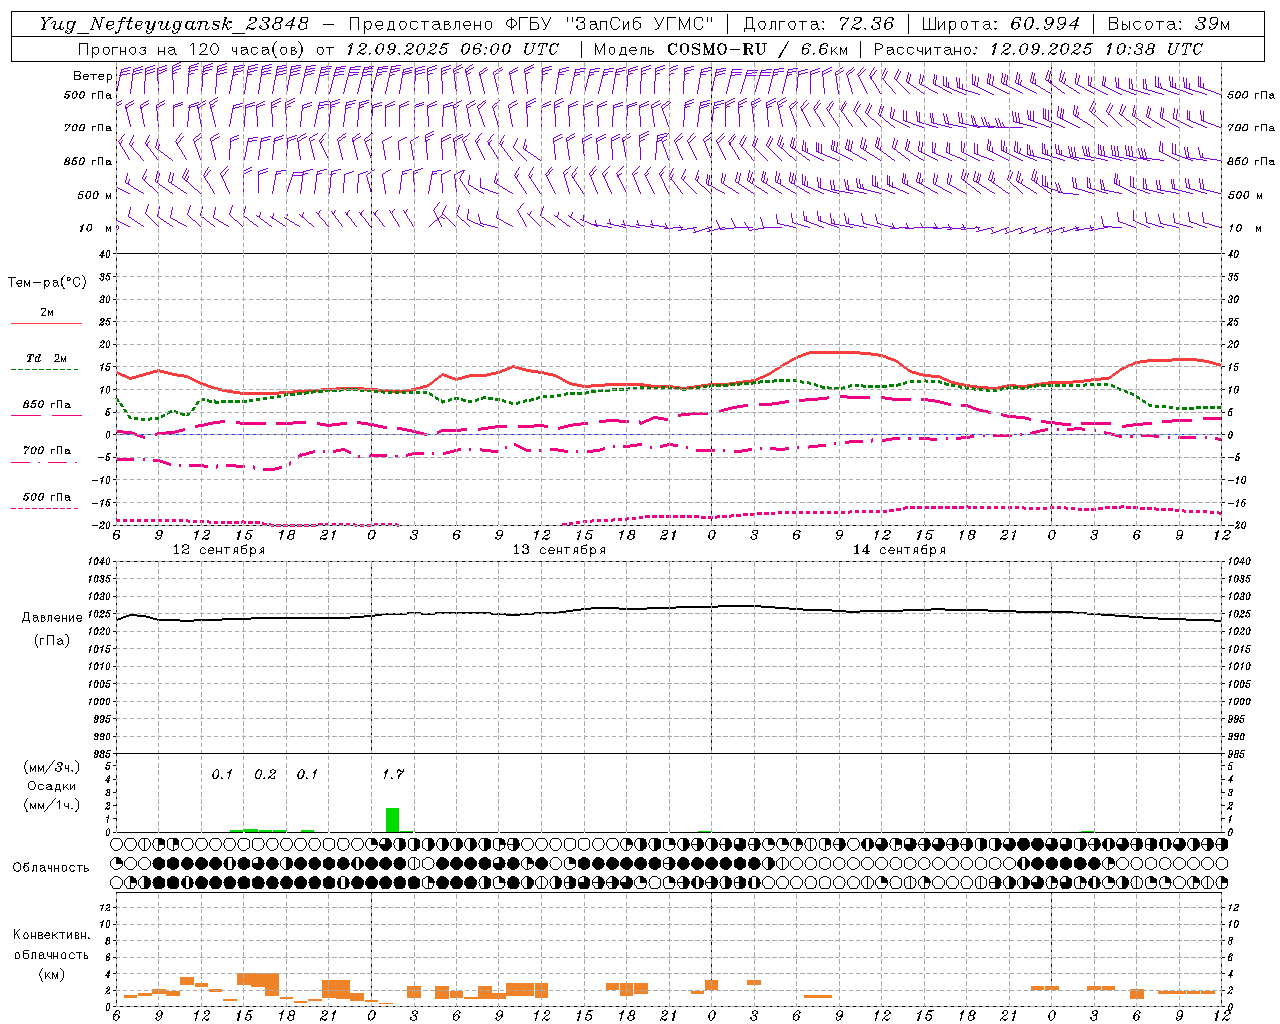Click the 500 м wind level label on left
Screen dimensions: 1280x1024
point(95,195)
